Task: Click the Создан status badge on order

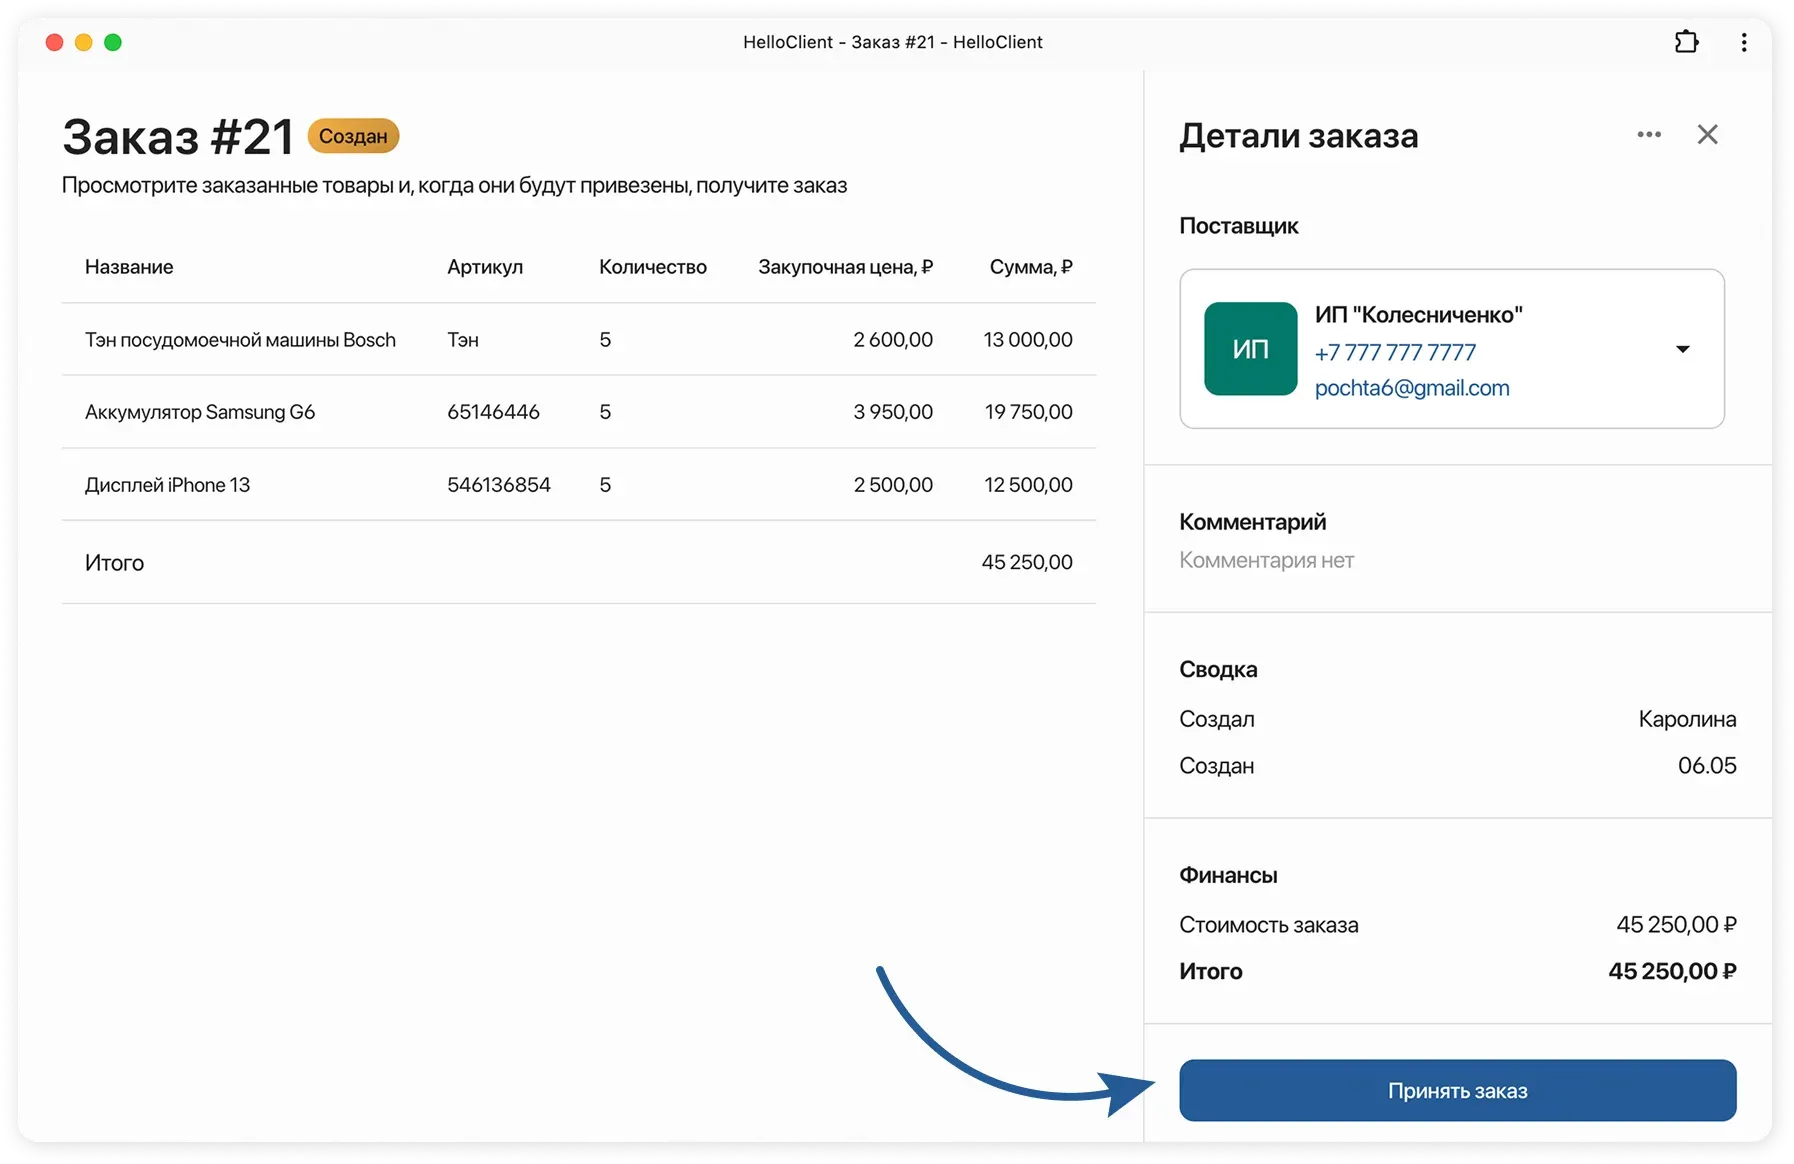Action: (x=353, y=136)
